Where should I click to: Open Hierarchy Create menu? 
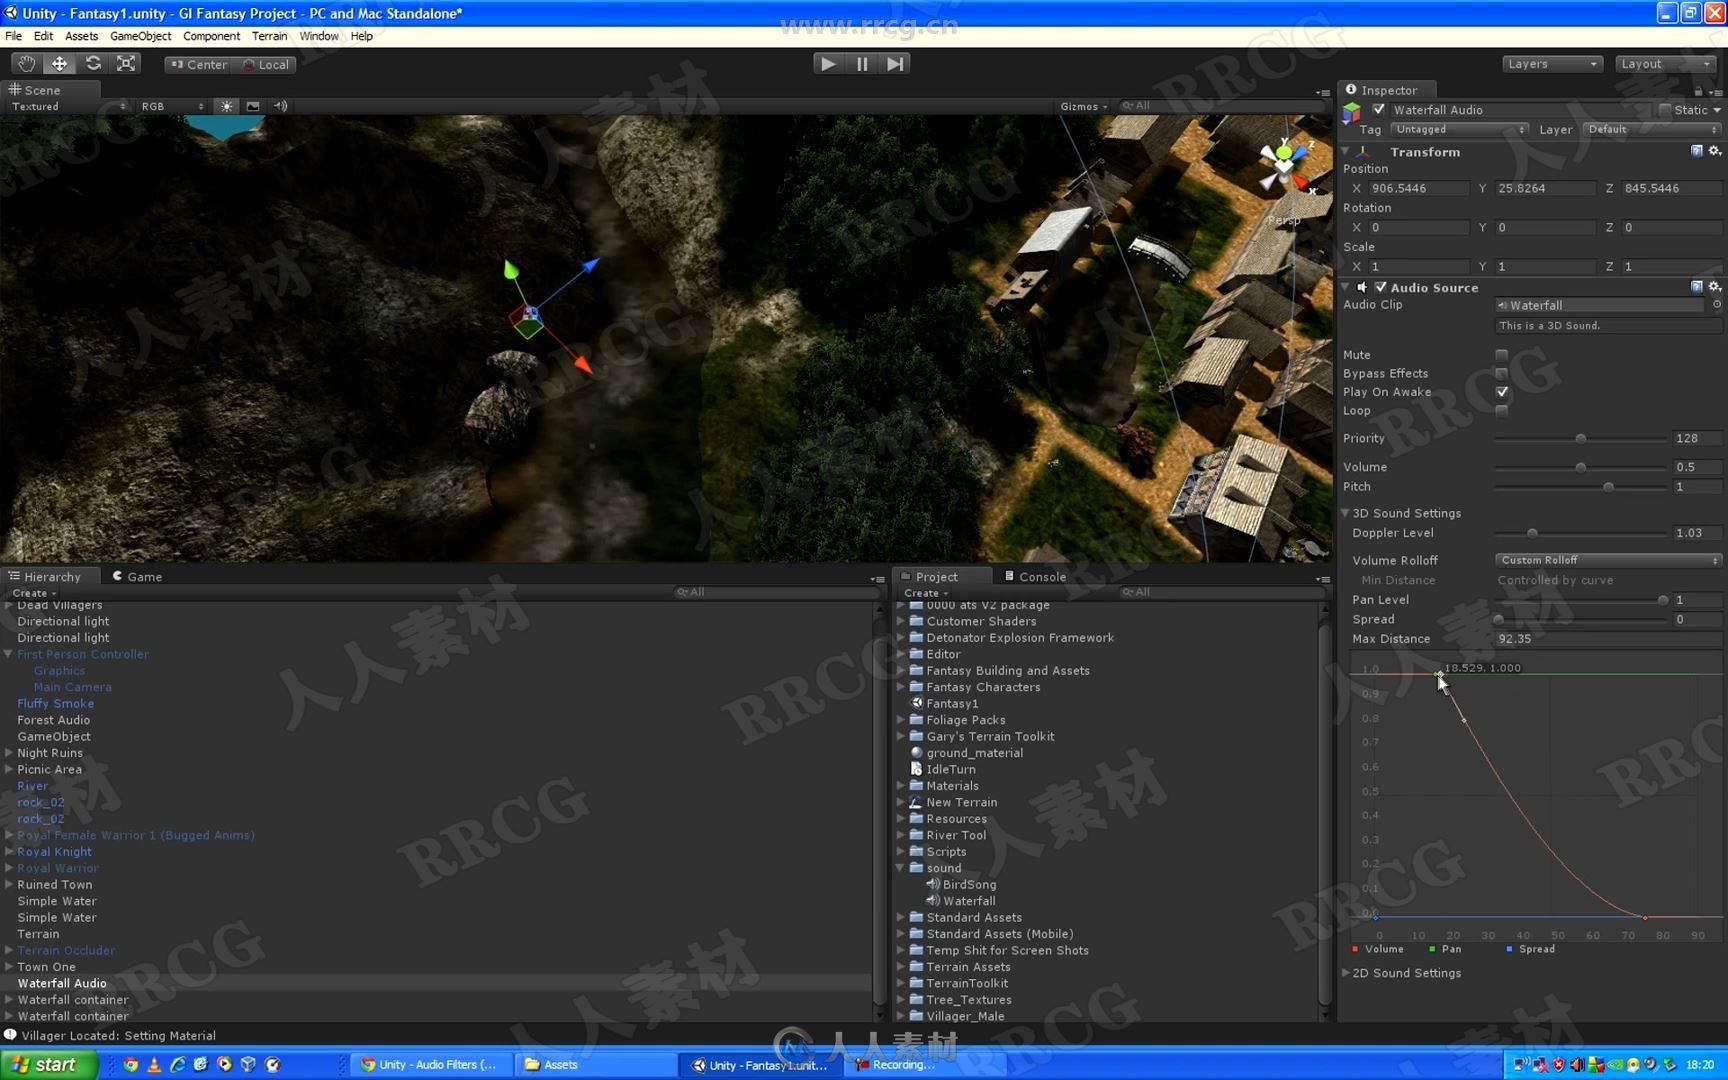click(x=34, y=593)
